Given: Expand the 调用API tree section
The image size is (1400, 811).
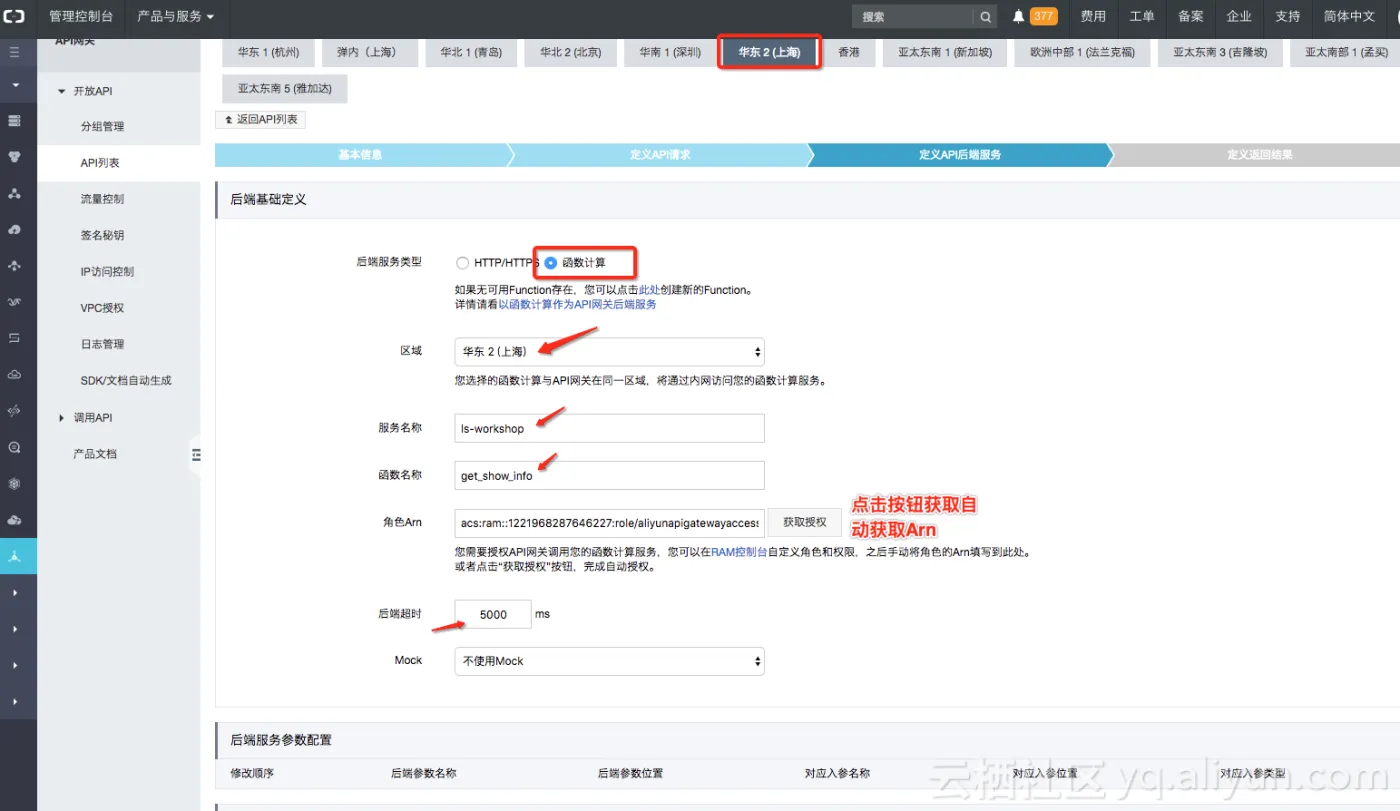Looking at the screenshot, I should 61,418.
